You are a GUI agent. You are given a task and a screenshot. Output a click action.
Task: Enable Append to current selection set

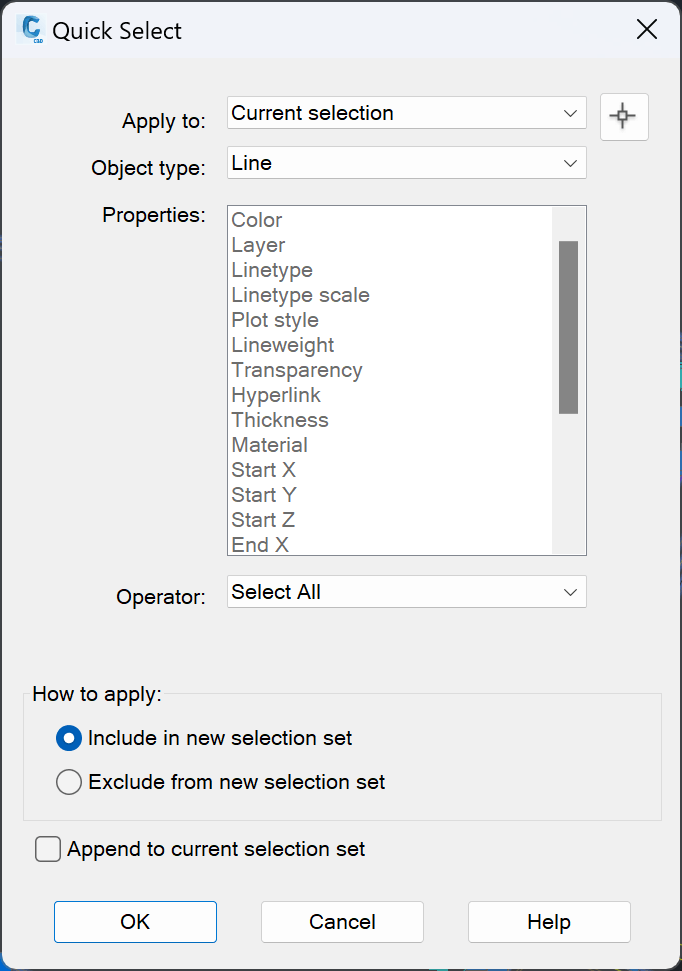48,850
